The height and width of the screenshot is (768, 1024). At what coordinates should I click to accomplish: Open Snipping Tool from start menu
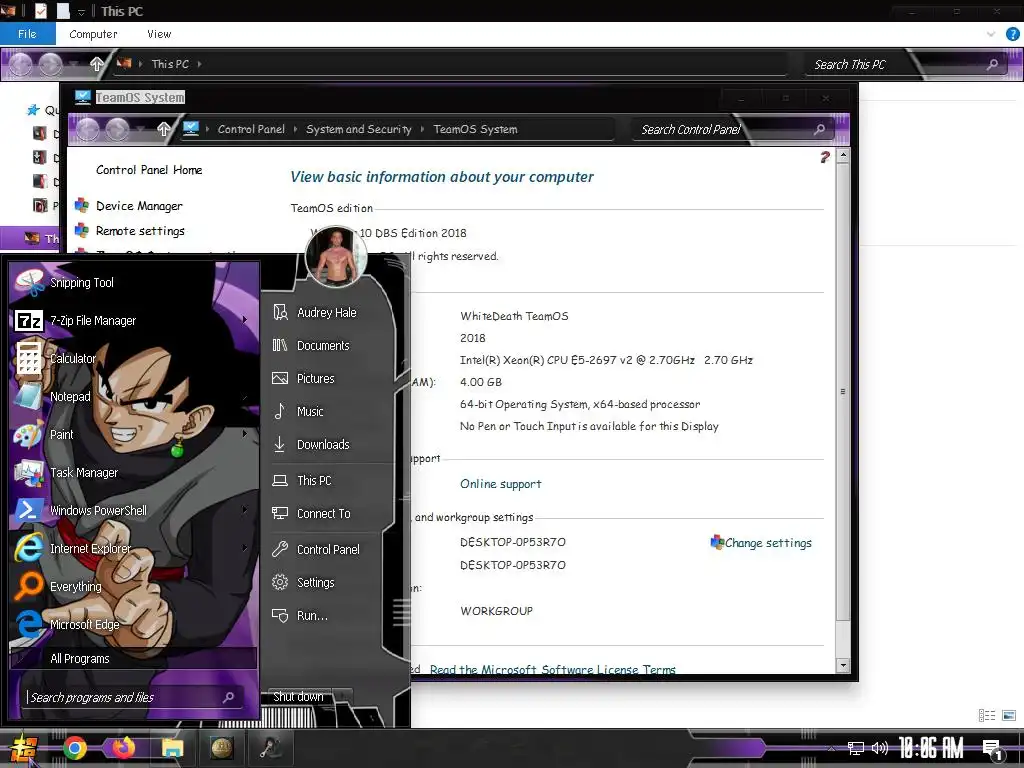coord(134,283)
